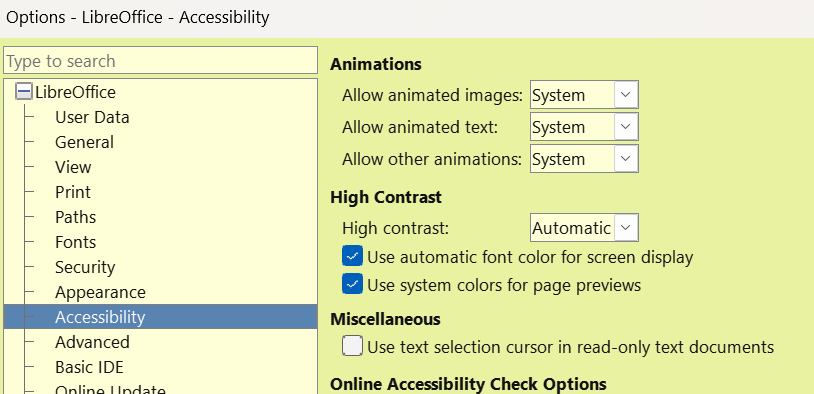The height and width of the screenshot is (394, 814).
Task: Click the Allow other animations label
Action: [x=432, y=159]
